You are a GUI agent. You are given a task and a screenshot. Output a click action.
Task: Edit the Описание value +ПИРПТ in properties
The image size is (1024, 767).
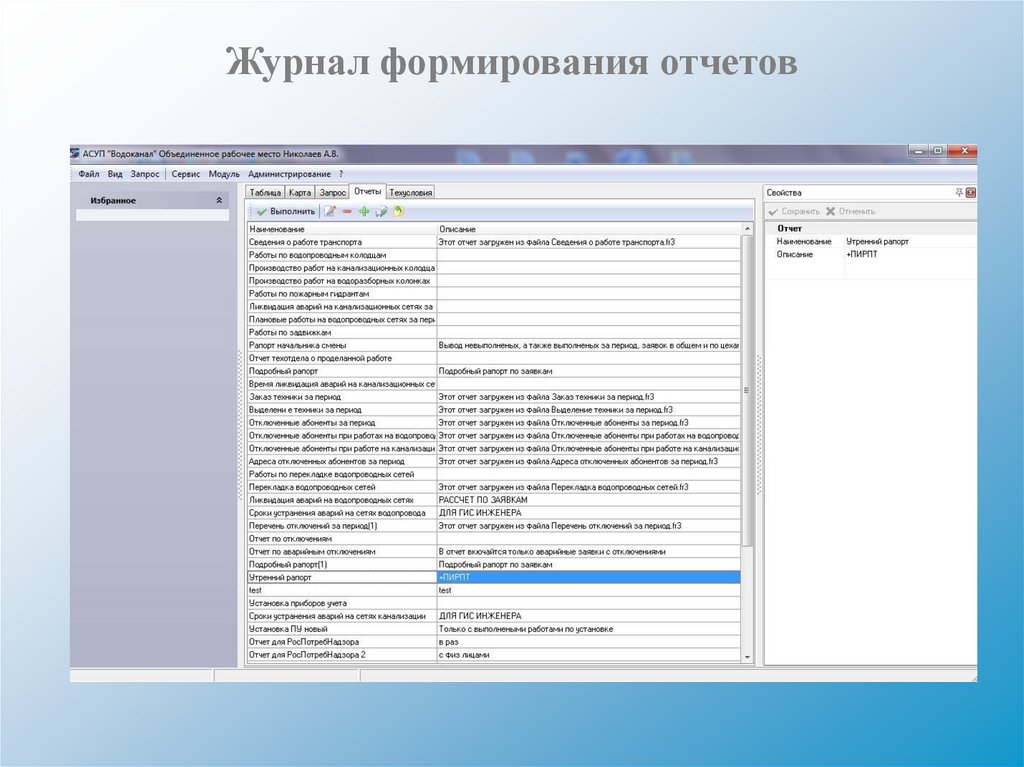(910, 255)
